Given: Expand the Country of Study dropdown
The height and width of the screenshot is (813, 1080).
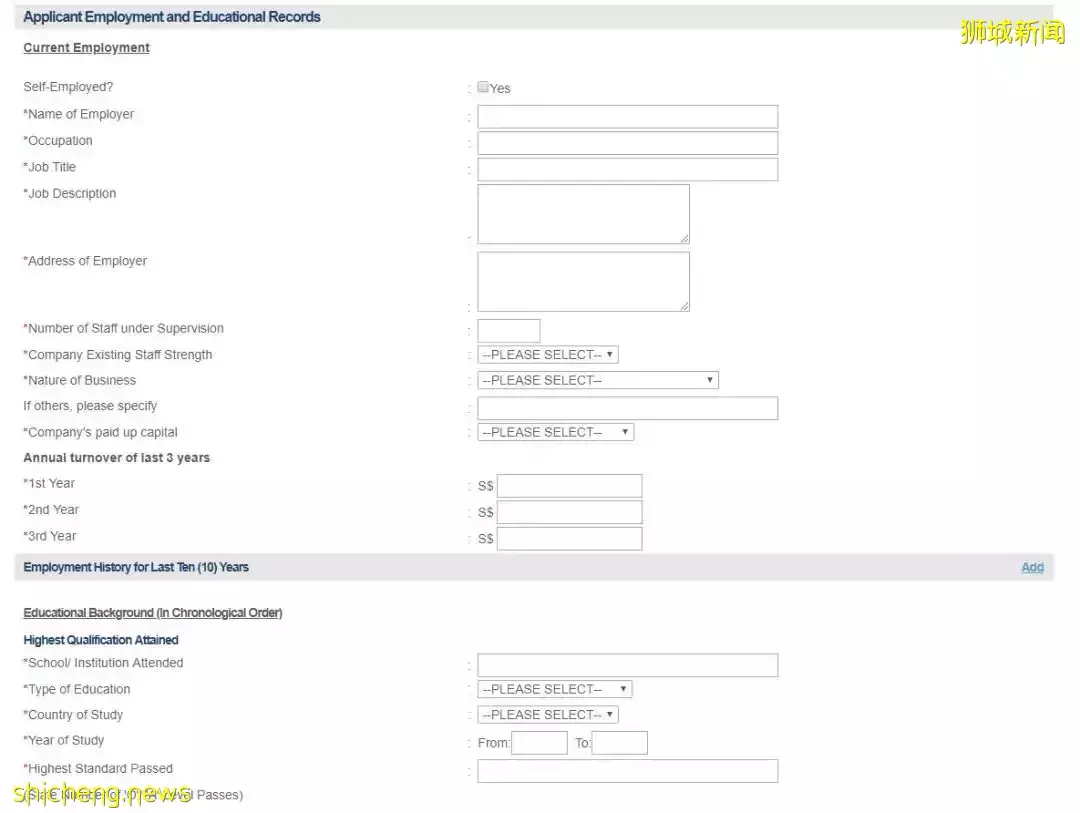Looking at the screenshot, I should [548, 715].
